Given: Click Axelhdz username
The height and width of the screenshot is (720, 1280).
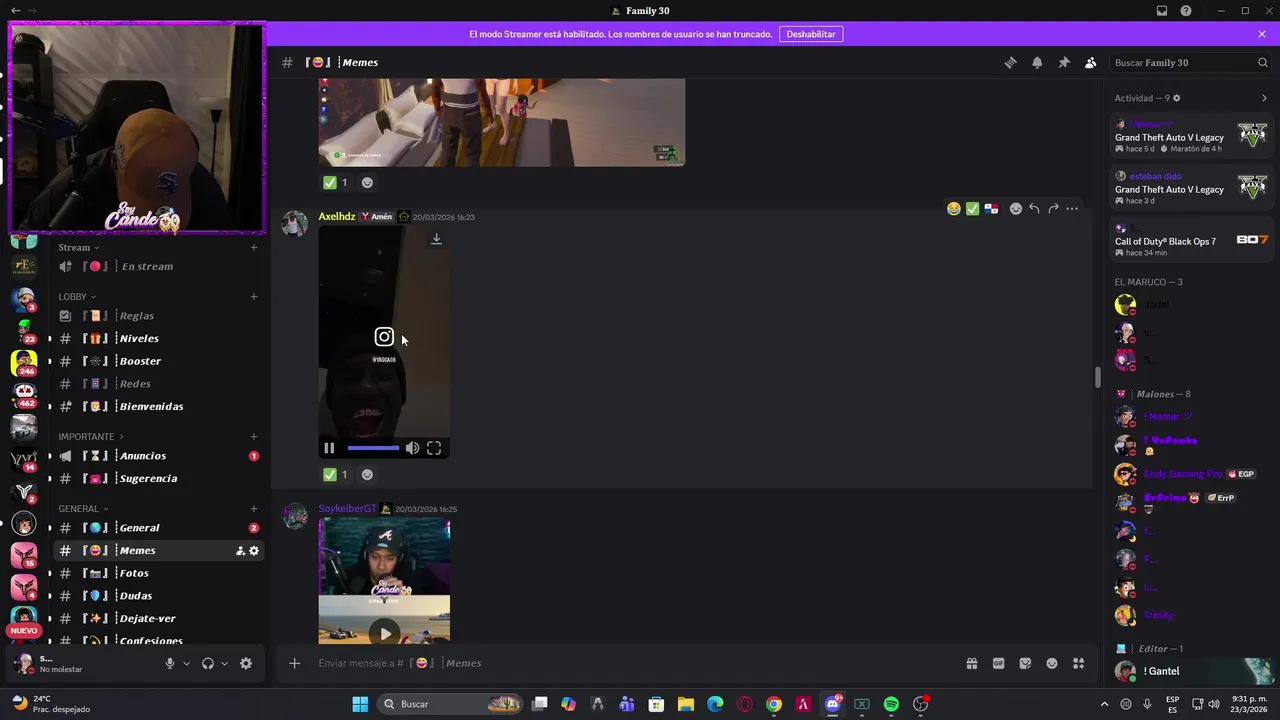Looking at the screenshot, I should 337,216.
